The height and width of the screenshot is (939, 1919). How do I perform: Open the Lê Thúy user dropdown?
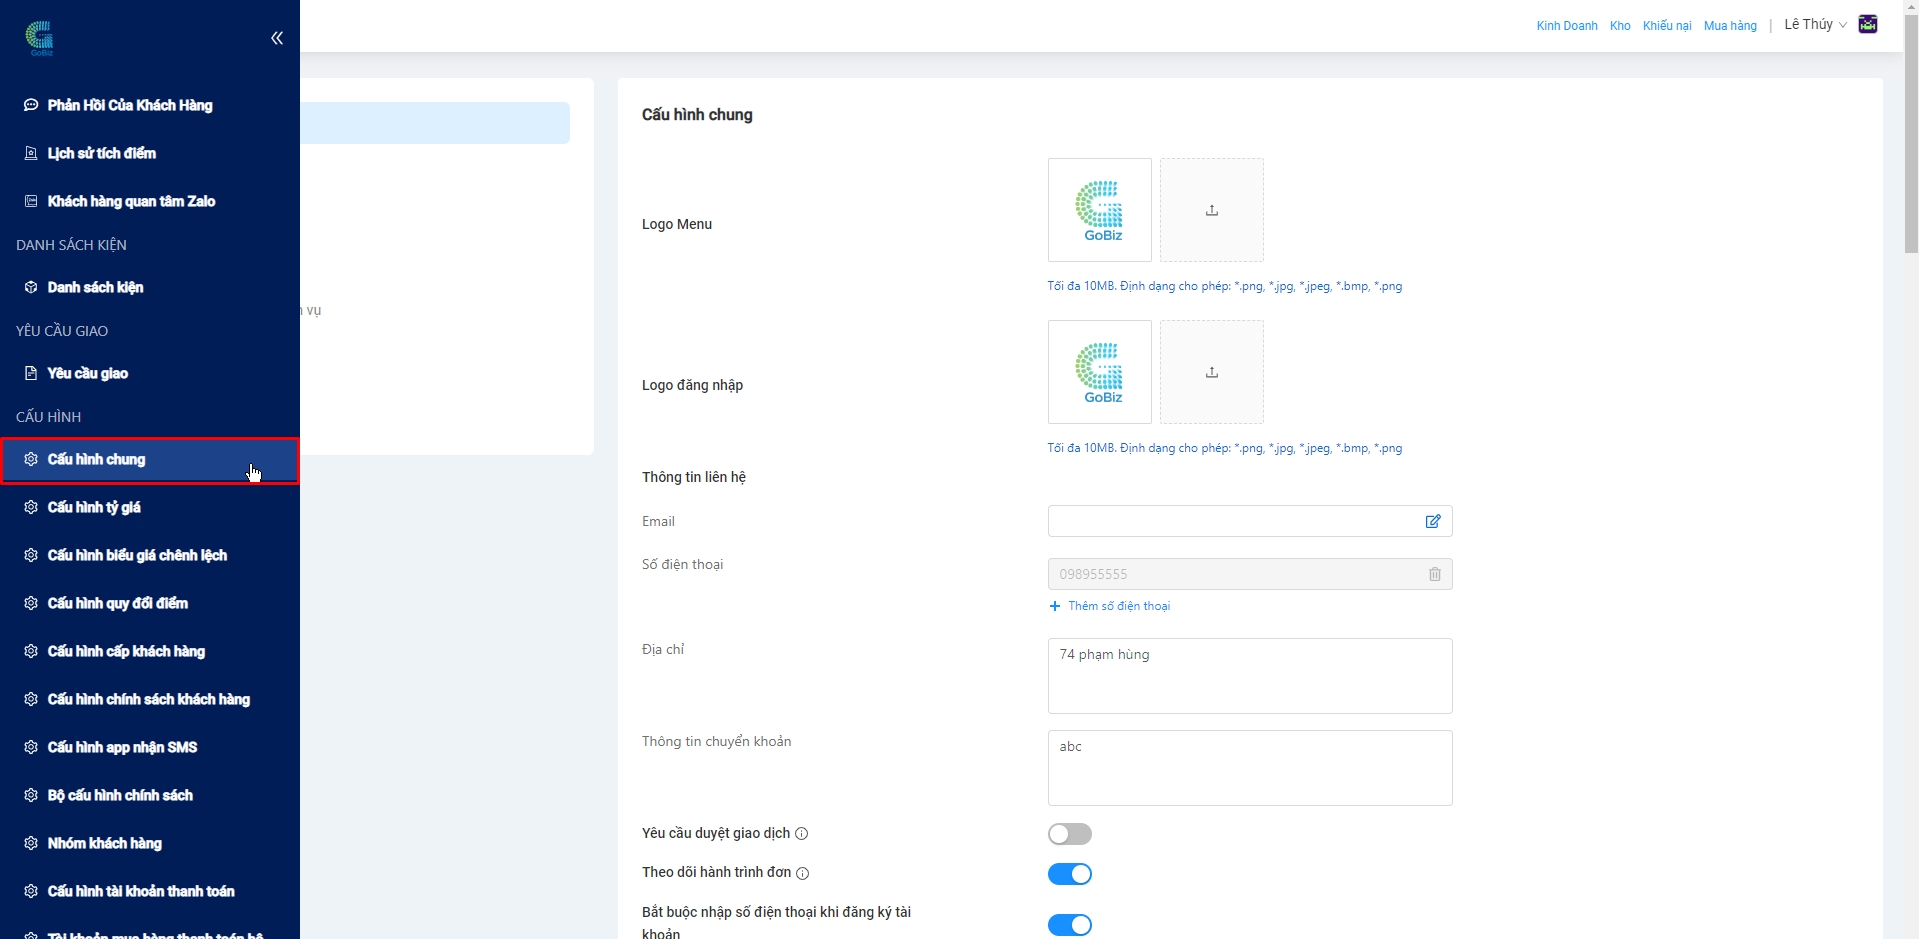tap(1815, 25)
